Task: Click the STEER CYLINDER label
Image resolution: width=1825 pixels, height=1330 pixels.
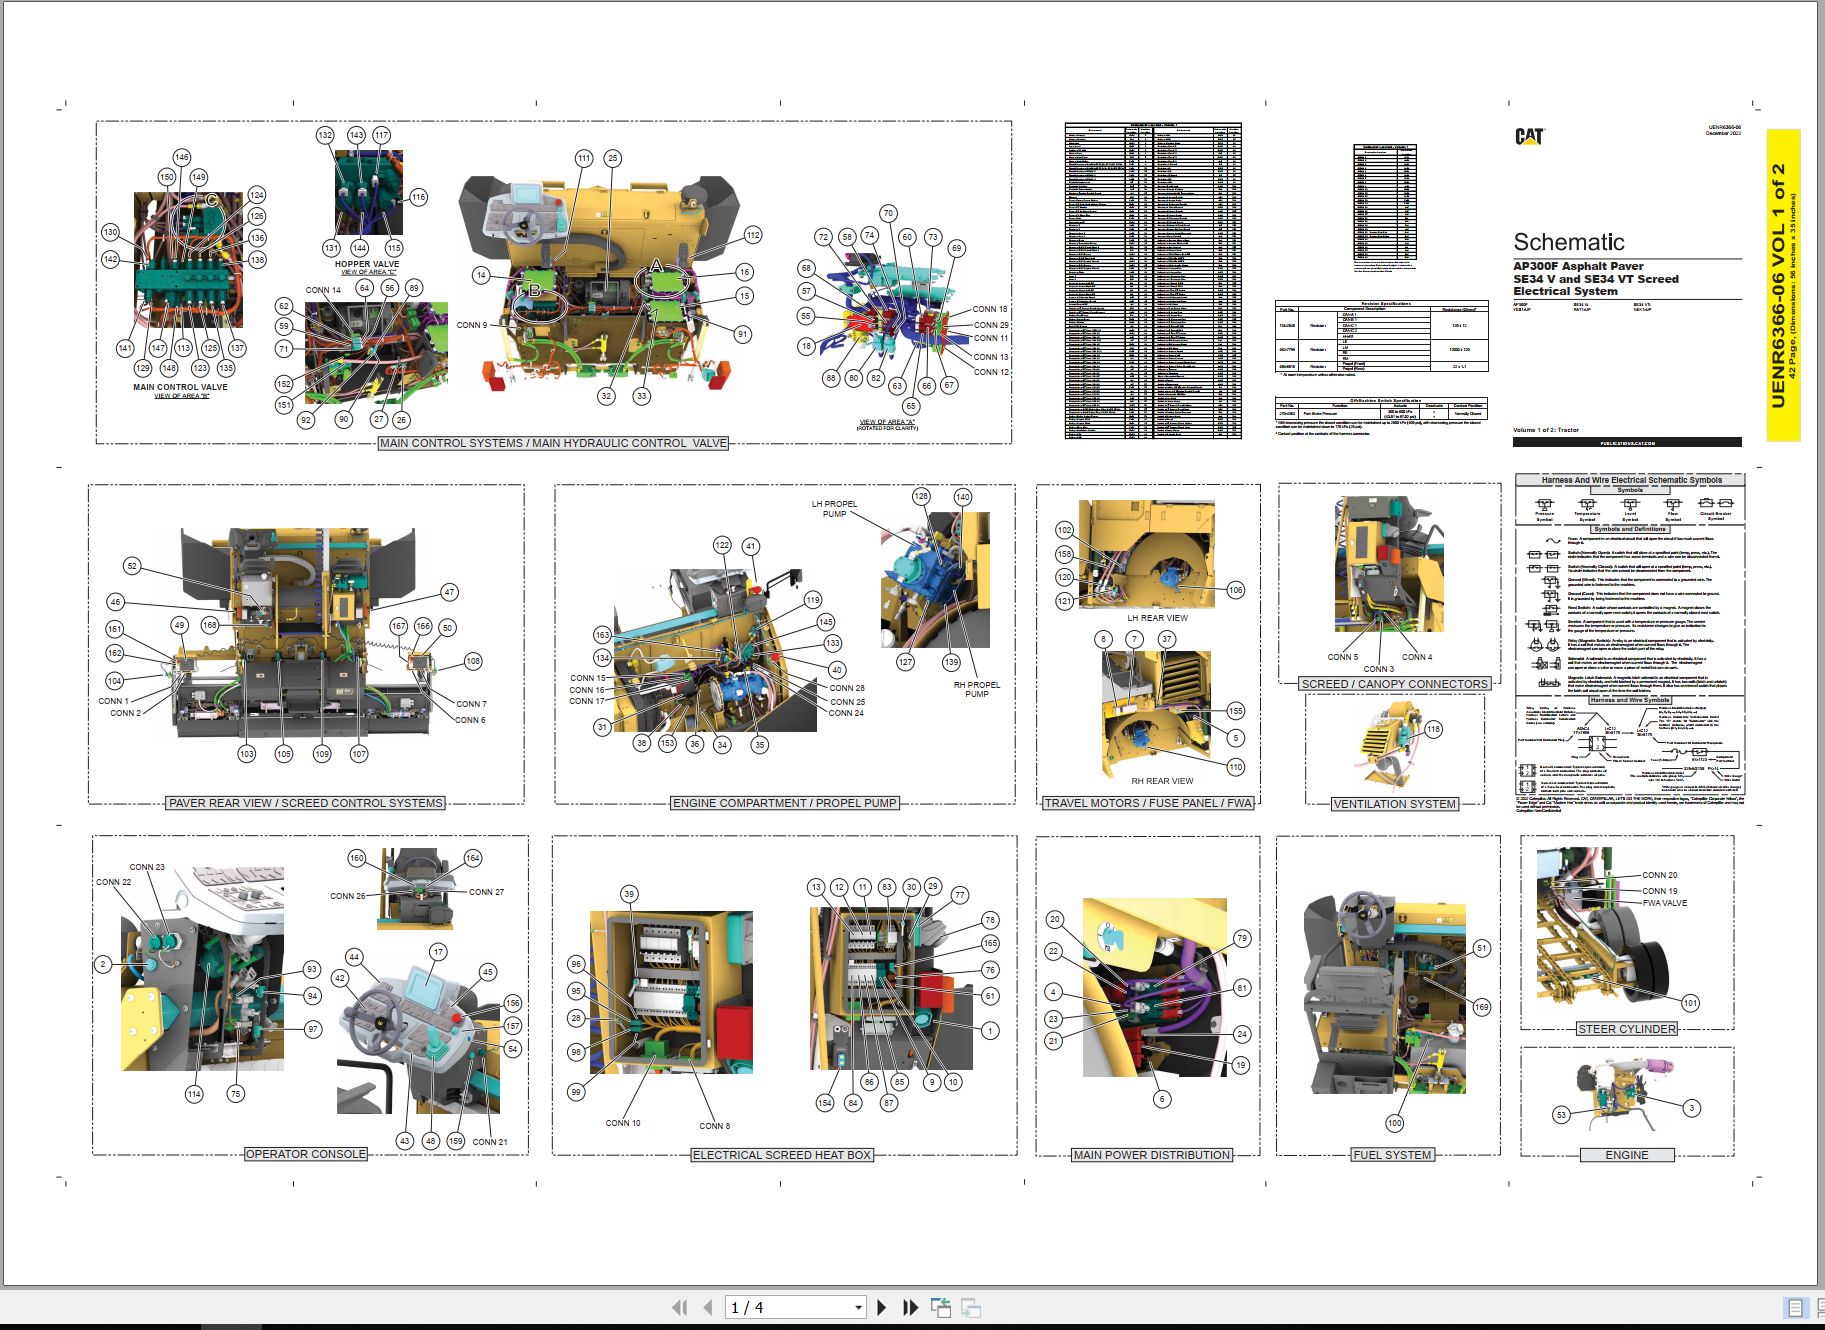Action: pyautogui.click(x=1626, y=1029)
